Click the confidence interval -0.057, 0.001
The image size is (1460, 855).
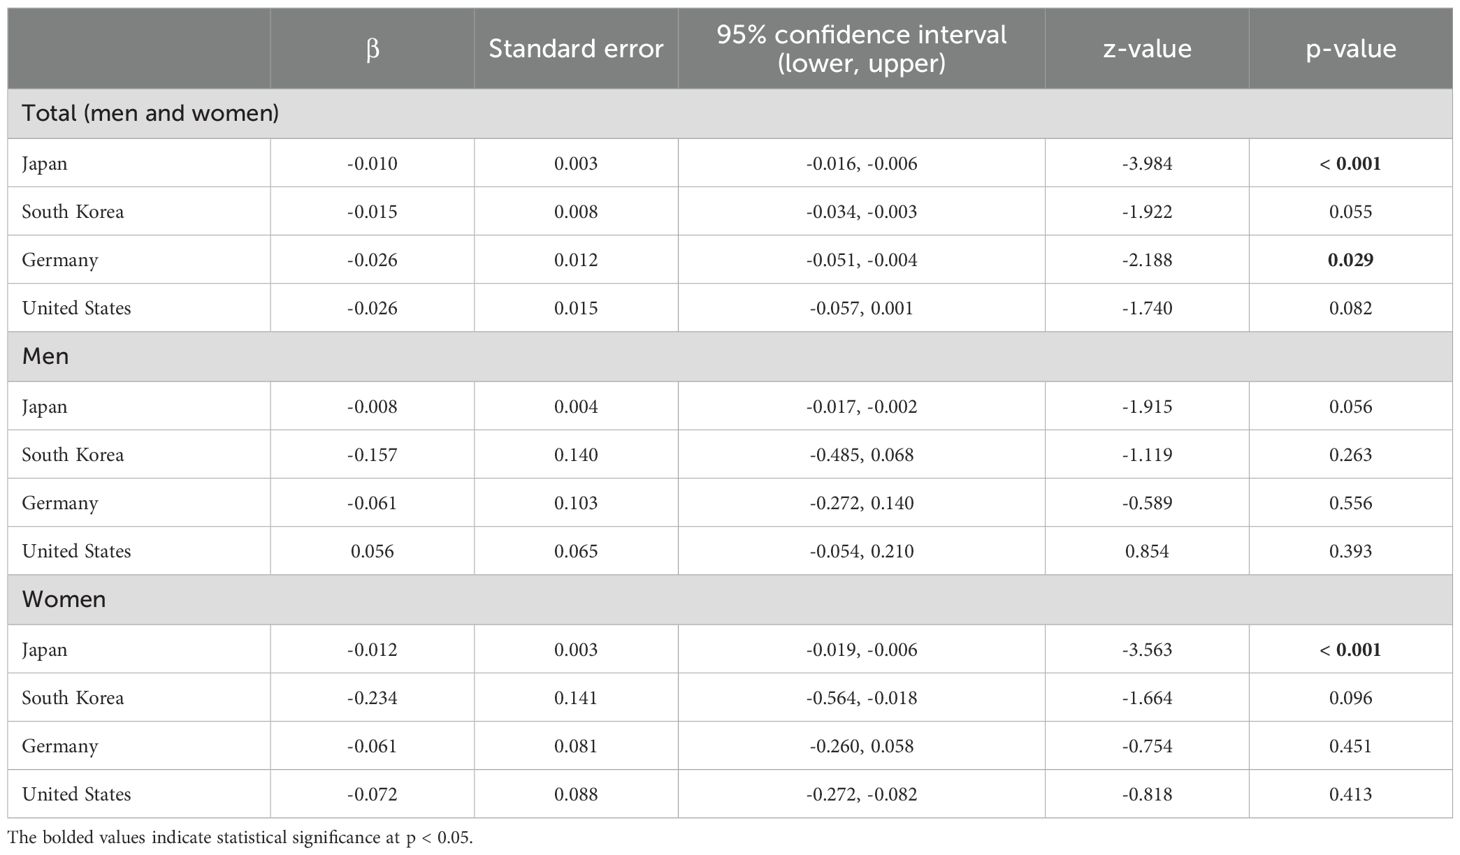pos(861,308)
